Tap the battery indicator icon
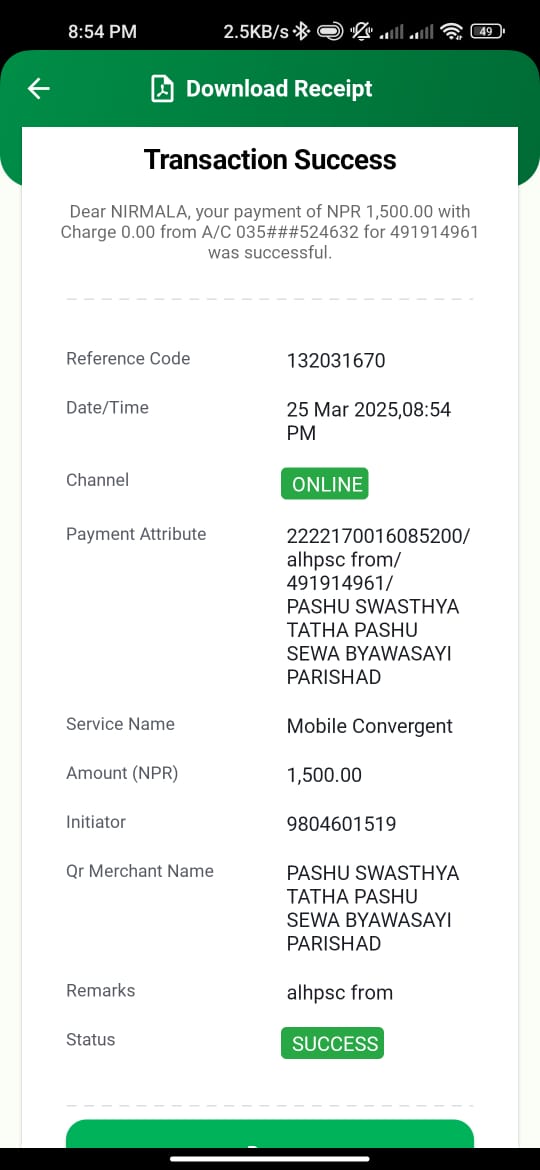 [x=487, y=31]
